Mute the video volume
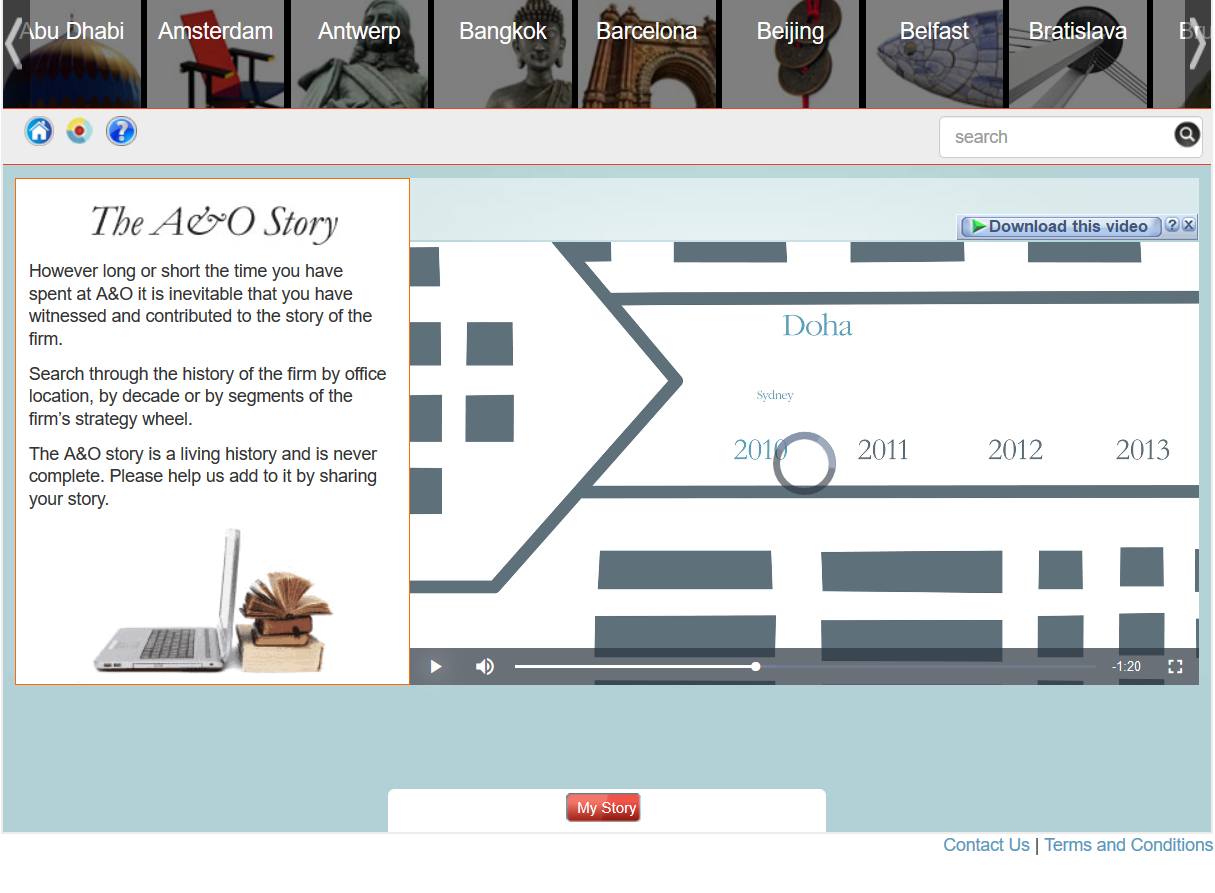This screenshot has height=893, width=1215. click(485, 667)
